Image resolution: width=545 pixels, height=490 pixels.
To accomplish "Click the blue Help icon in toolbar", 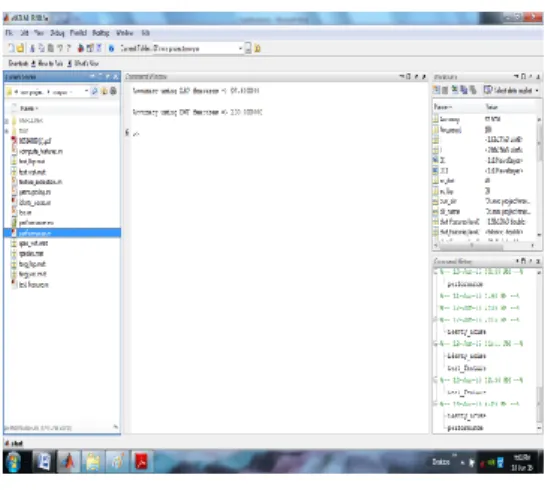I will 111,48.
